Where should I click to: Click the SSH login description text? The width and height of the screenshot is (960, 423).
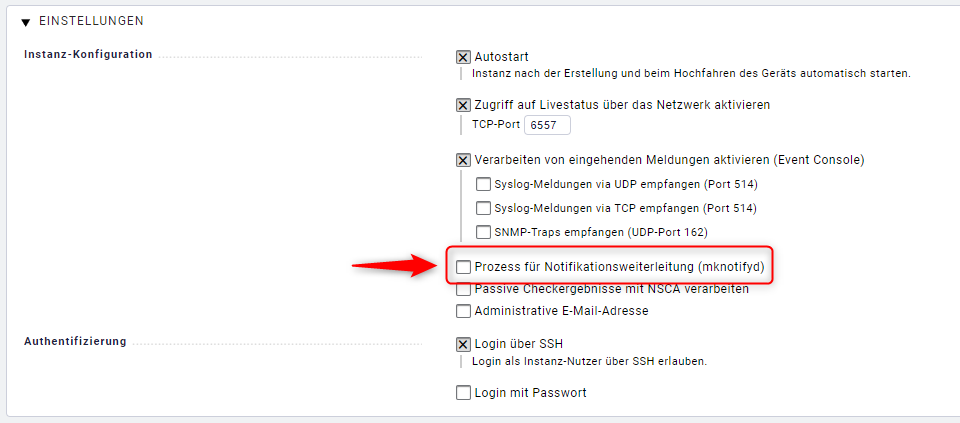click(590, 361)
